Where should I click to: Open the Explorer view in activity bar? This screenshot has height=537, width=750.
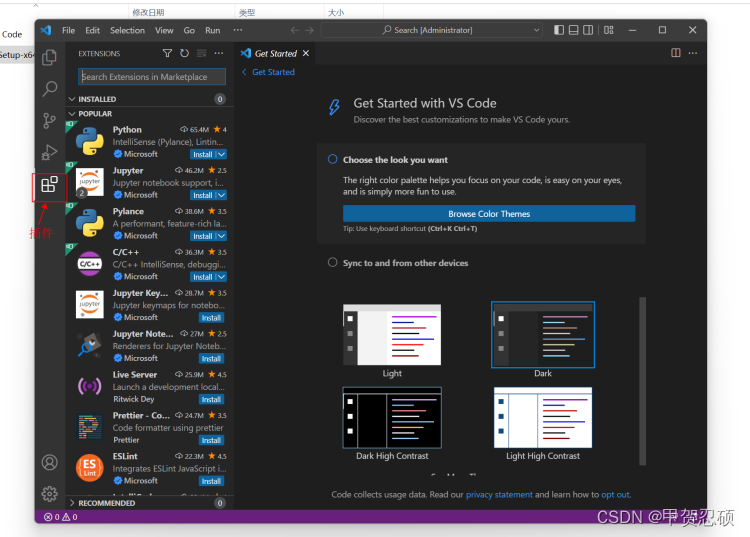(x=49, y=57)
